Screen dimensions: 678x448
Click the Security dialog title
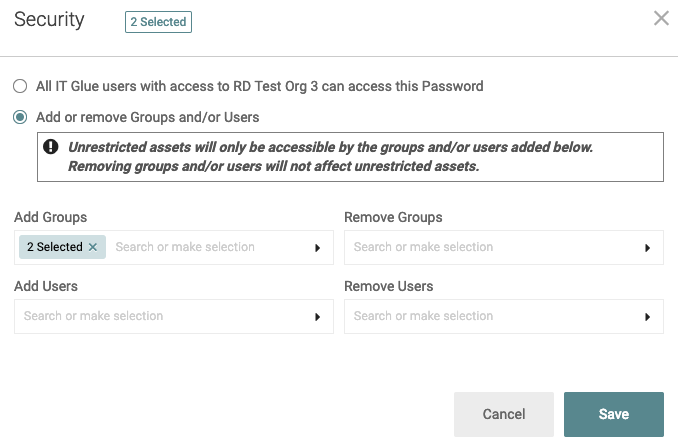click(49, 20)
